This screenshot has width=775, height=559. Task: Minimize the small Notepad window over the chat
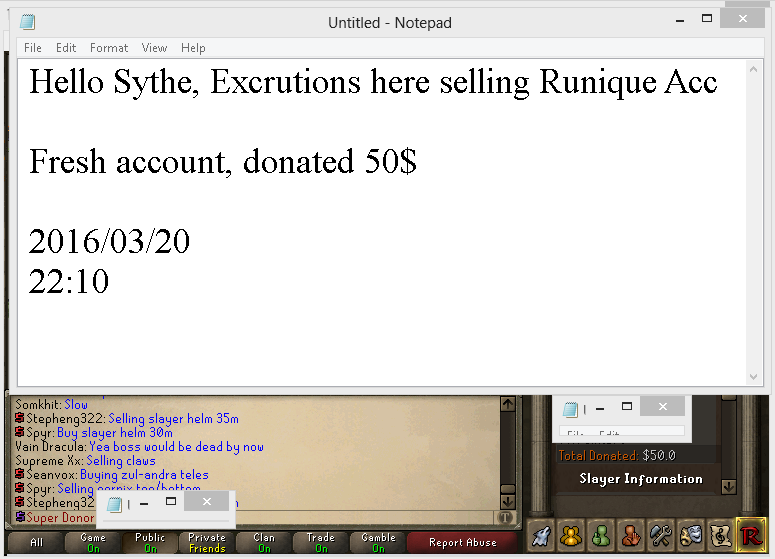(144, 504)
